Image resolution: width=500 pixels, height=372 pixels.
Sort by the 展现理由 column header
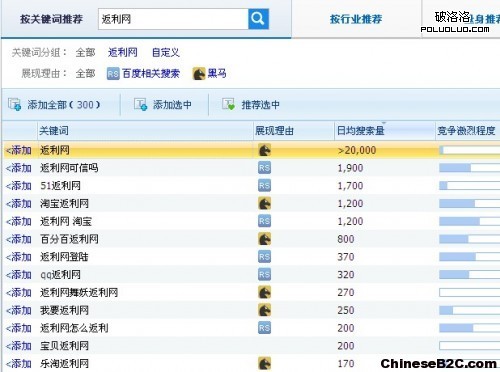click(294, 131)
